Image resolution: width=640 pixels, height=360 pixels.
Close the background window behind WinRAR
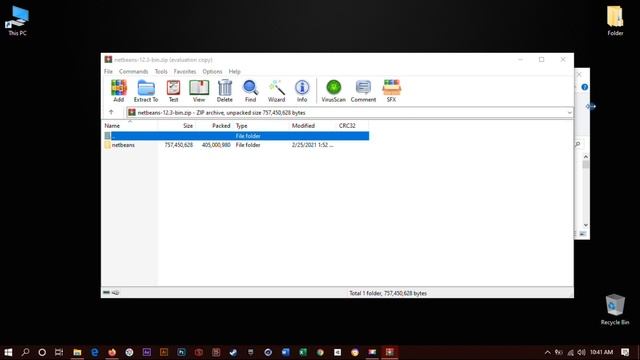579,74
